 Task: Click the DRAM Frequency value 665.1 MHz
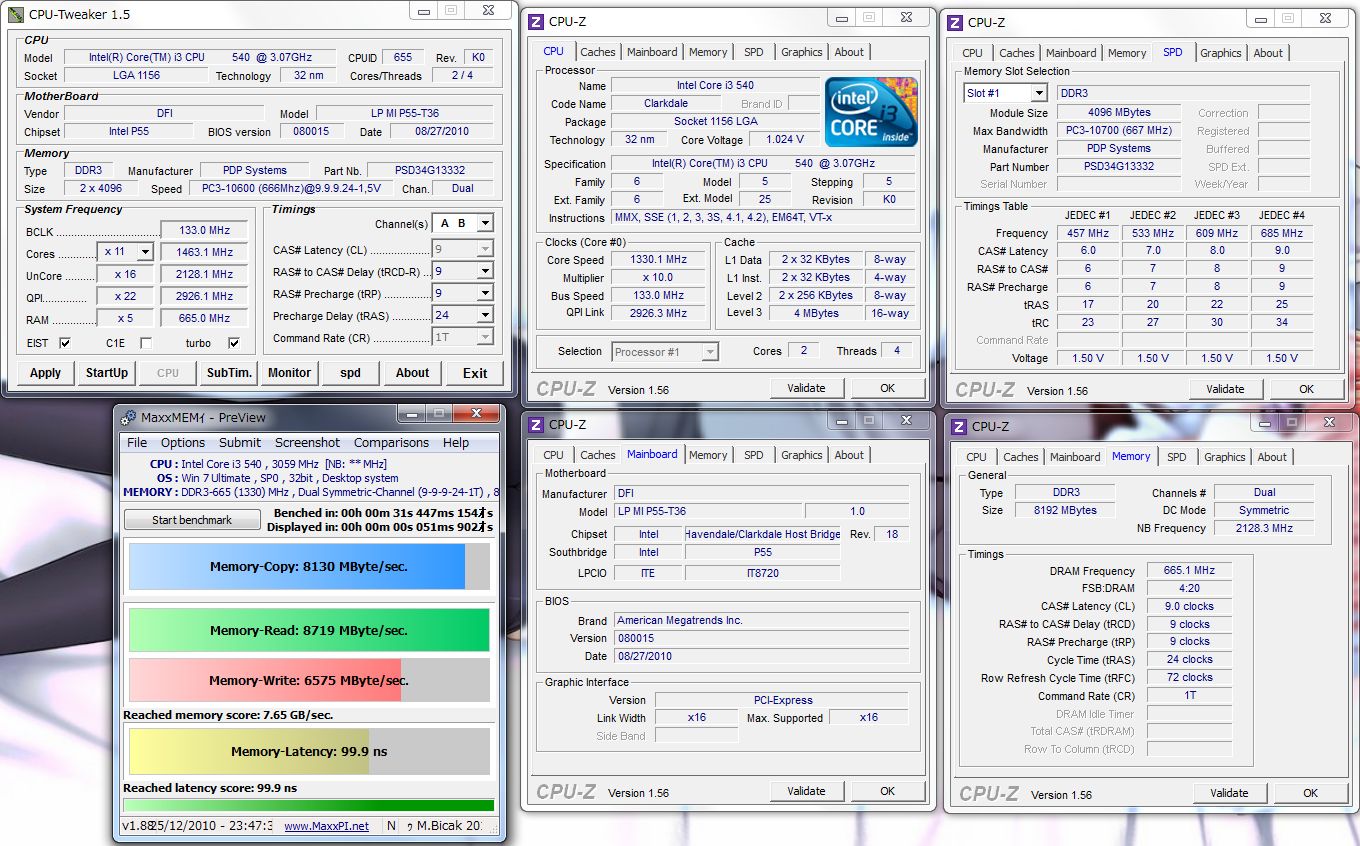[x=1189, y=571]
